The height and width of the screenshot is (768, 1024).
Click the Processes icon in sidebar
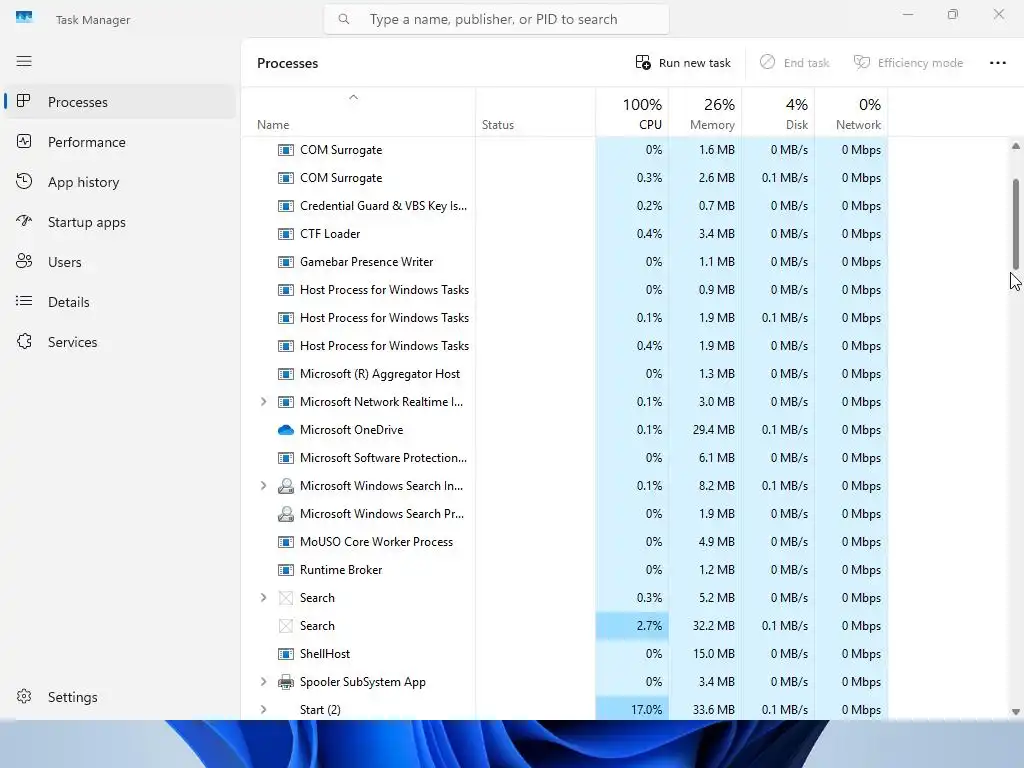[x=24, y=101]
